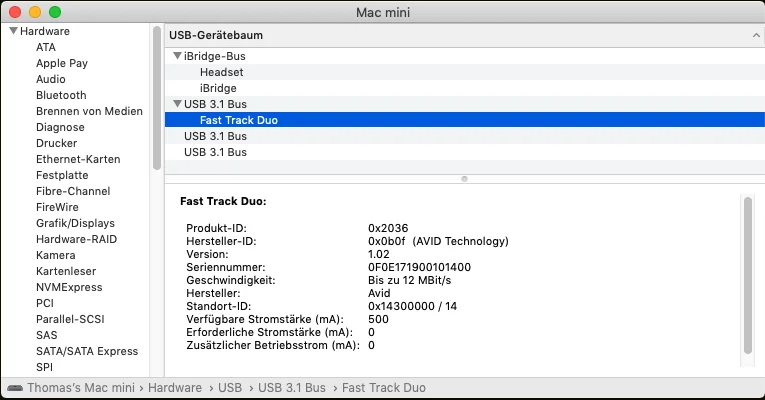Viewport: 765px width, 400px height.
Task: Click the sidebar vertical scrollbar
Action: pos(157,98)
